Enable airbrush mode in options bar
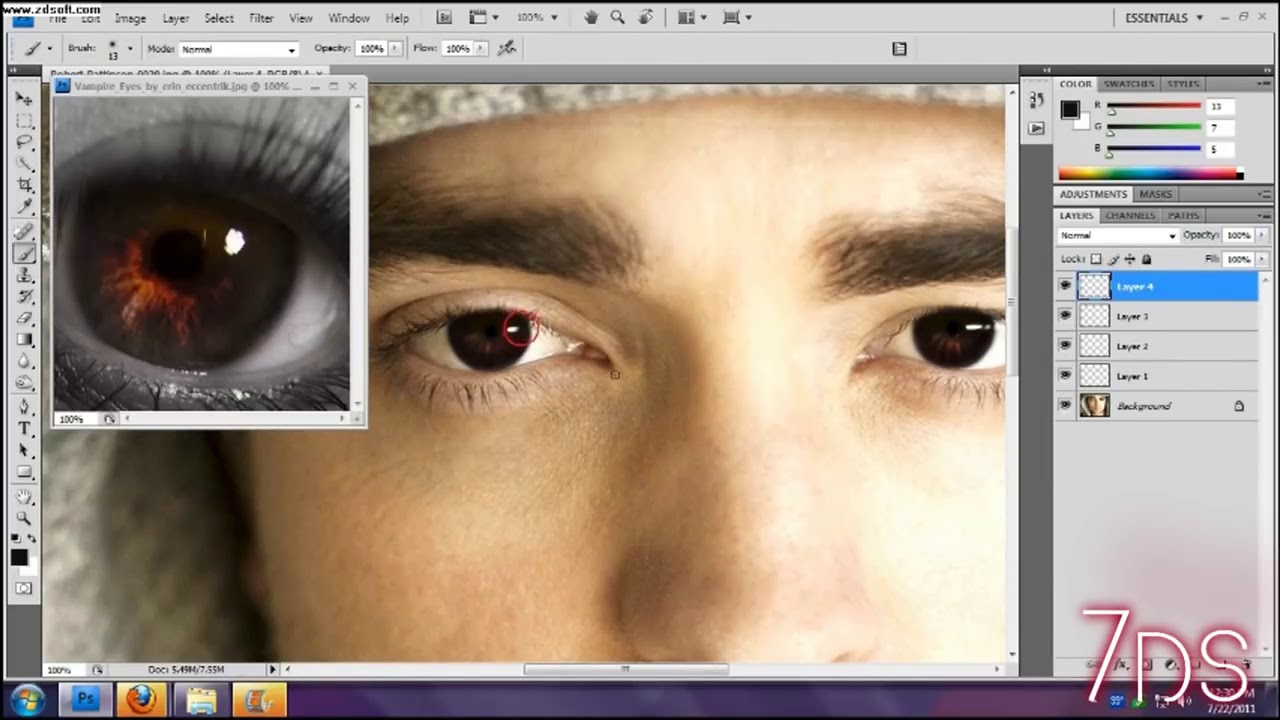The width and height of the screenshot is (1280, 720). (507, 48)
